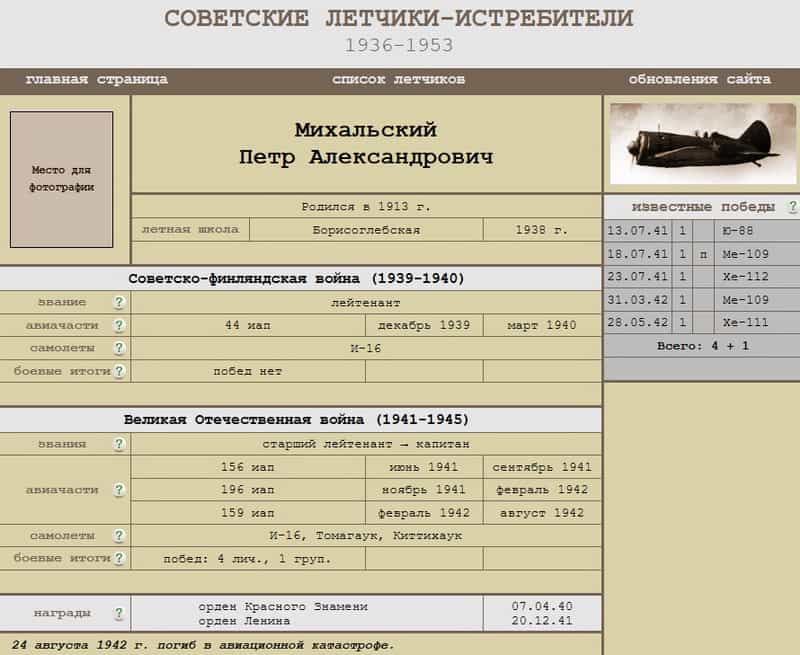Image resolution: width=800 pixels, height=655 pixels.
Task: Click the "СОВЕТСКИЕ ЛЕТЧИКИ-ИСТРЕБИТЕЛИ" site title
Action: click(398, 18)
